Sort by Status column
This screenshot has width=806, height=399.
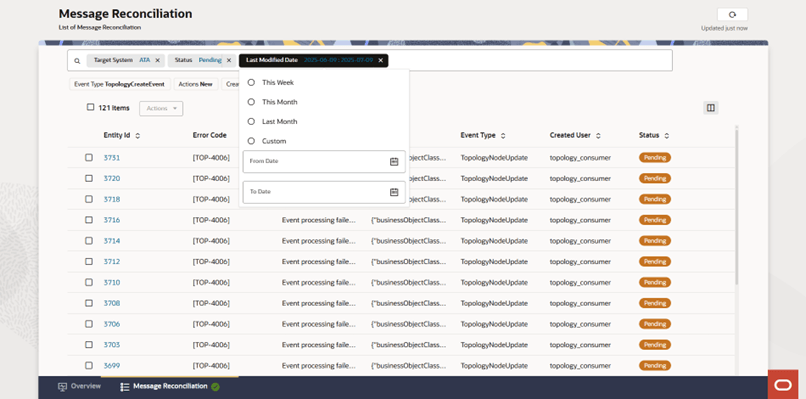667,136
